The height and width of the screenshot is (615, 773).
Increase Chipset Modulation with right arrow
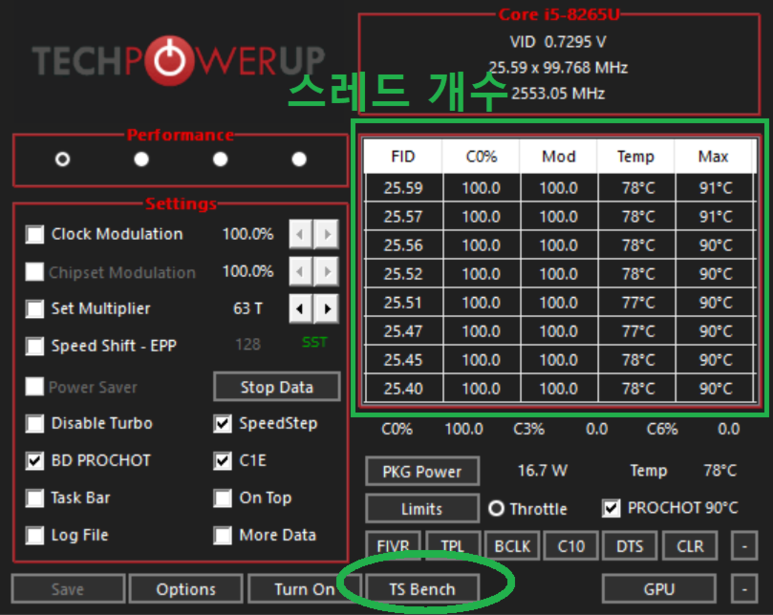click(327, 272)
